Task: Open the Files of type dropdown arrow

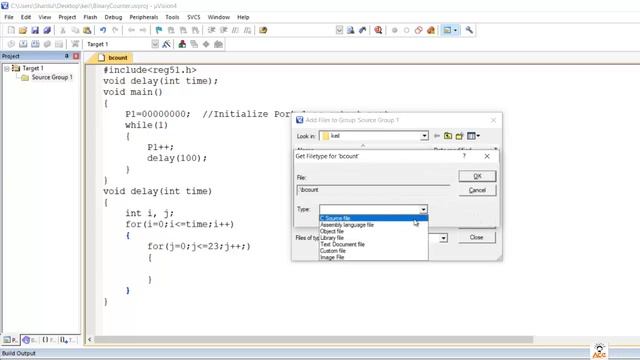Action: pos(443,238)
